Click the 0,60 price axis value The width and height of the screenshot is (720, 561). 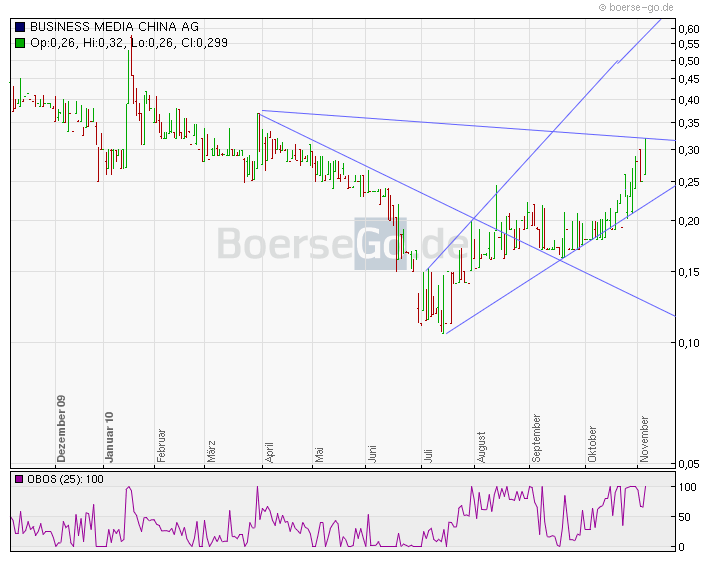(x=689, y=29)
